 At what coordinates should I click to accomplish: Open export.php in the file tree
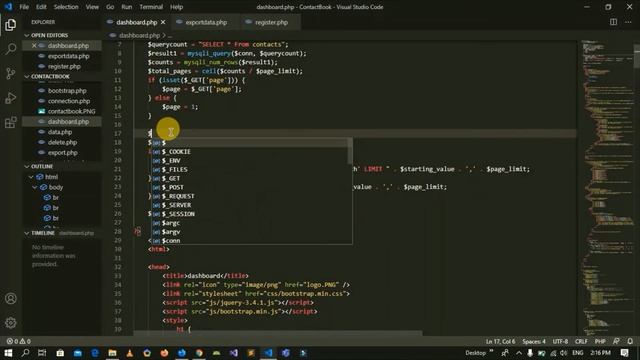pos(62,153)
